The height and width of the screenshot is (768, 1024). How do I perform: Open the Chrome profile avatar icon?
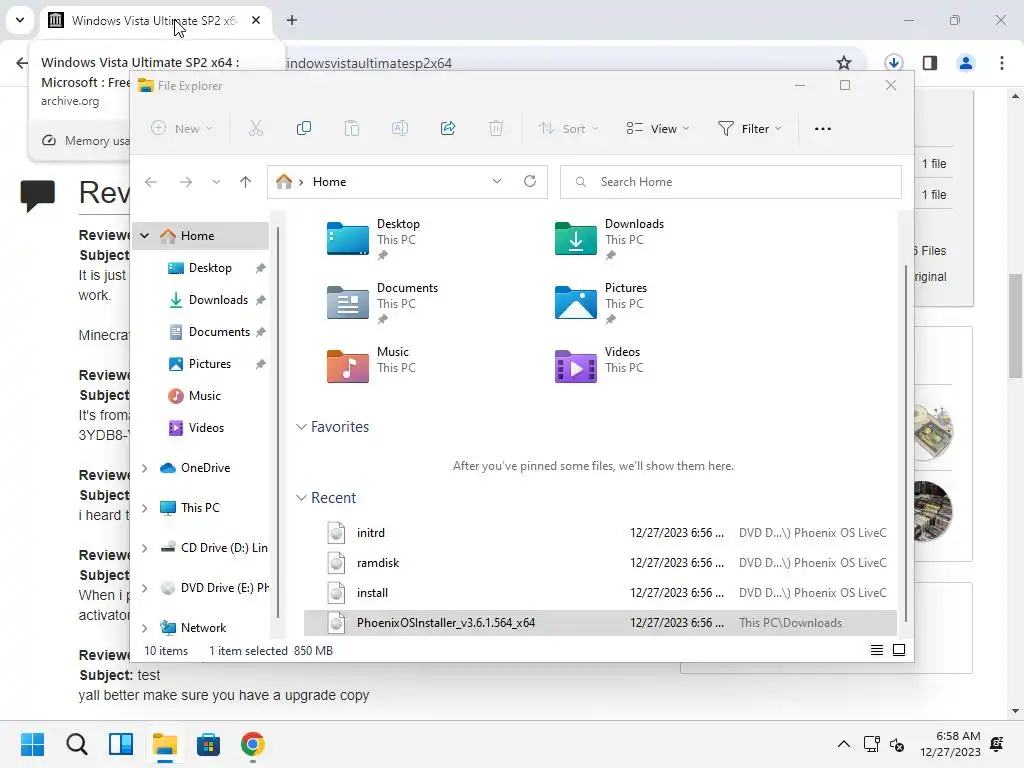(x=966, y=63)
